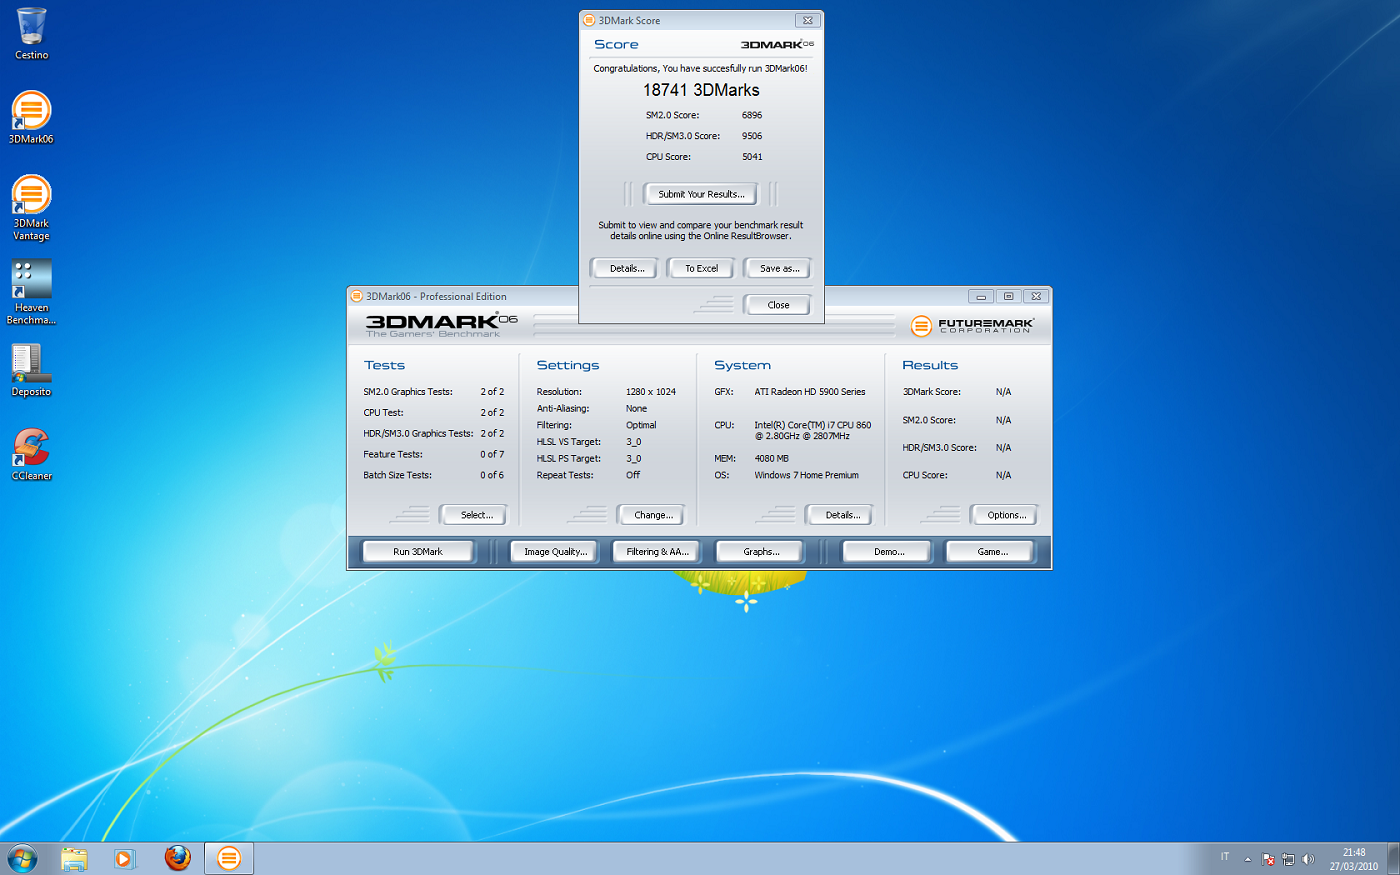Screen dimensions: 1400x875
Task: Click the taskbar clock showing 21:48
Action: 1353,859
